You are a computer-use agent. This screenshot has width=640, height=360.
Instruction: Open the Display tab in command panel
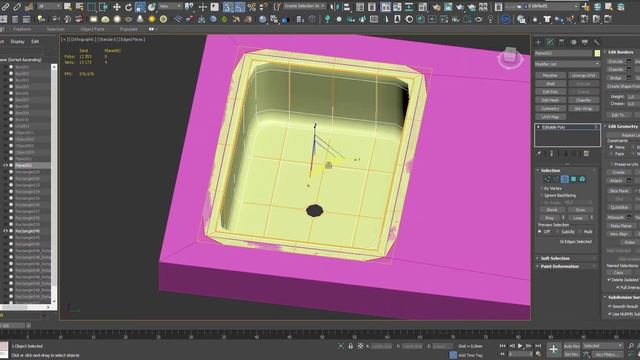(585, 42)
